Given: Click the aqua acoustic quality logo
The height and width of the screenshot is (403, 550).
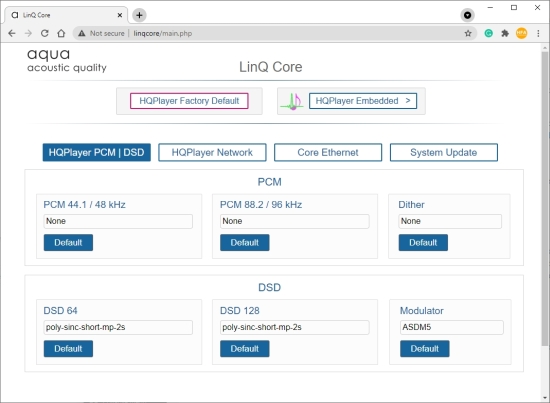Looking at the screenshot, I should tap(67, 60).
